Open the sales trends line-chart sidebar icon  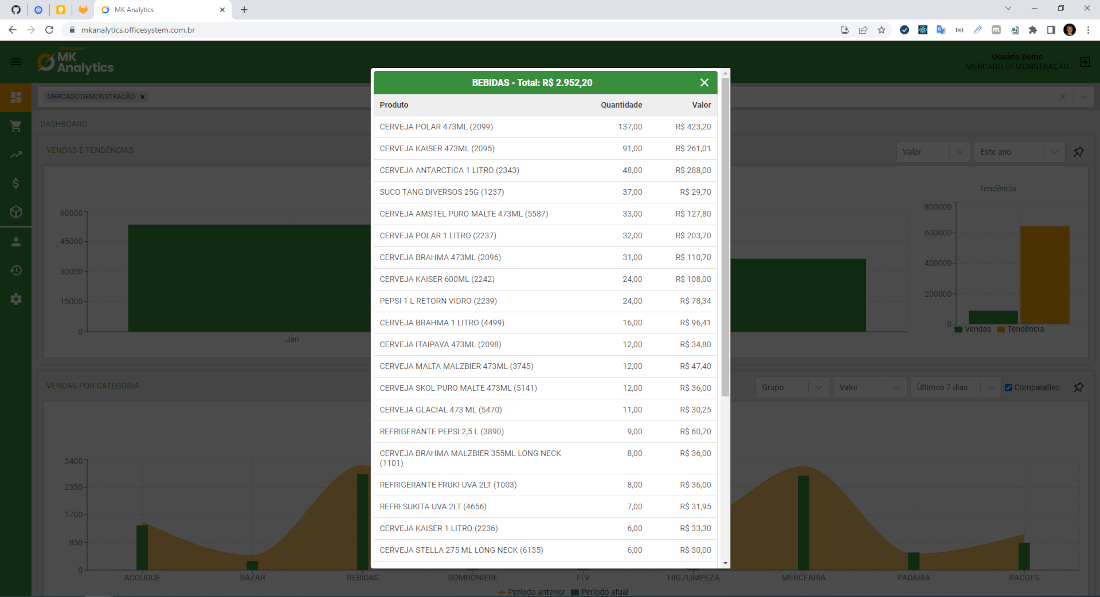click(x=14, y=153)
